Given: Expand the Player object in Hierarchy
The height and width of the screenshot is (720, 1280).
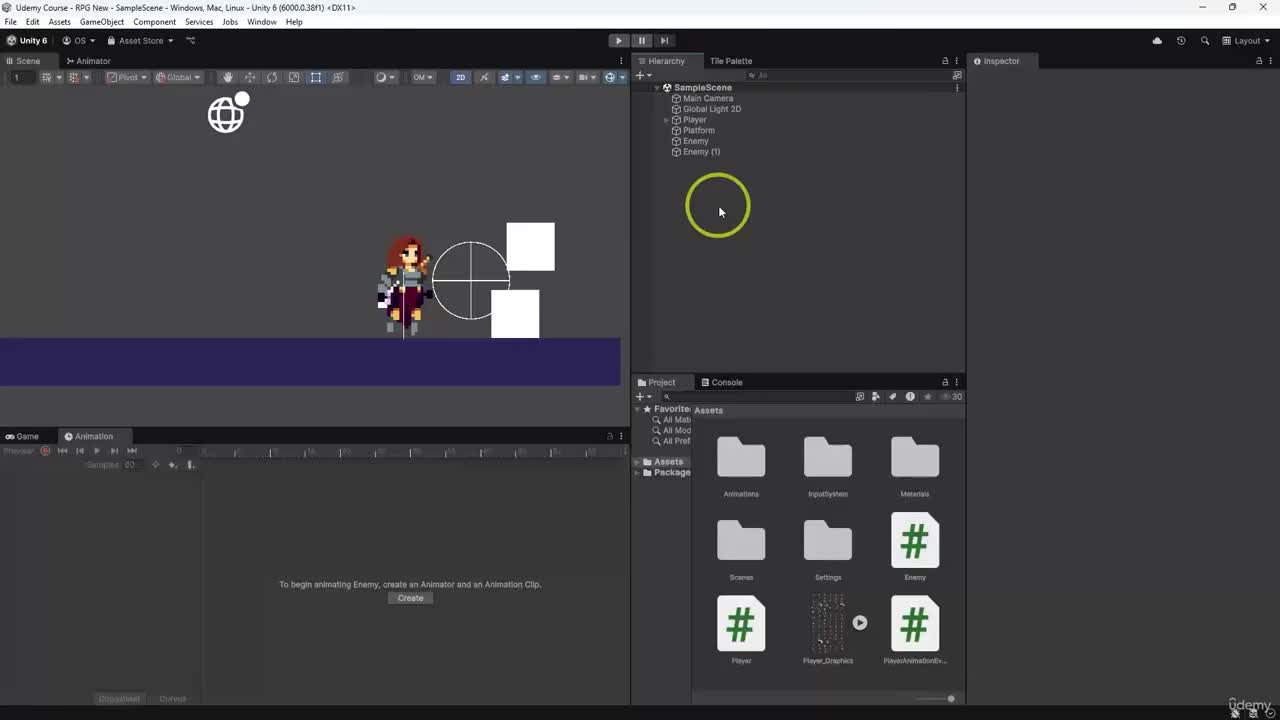Looking at the screenshot, I should point(667,120).
